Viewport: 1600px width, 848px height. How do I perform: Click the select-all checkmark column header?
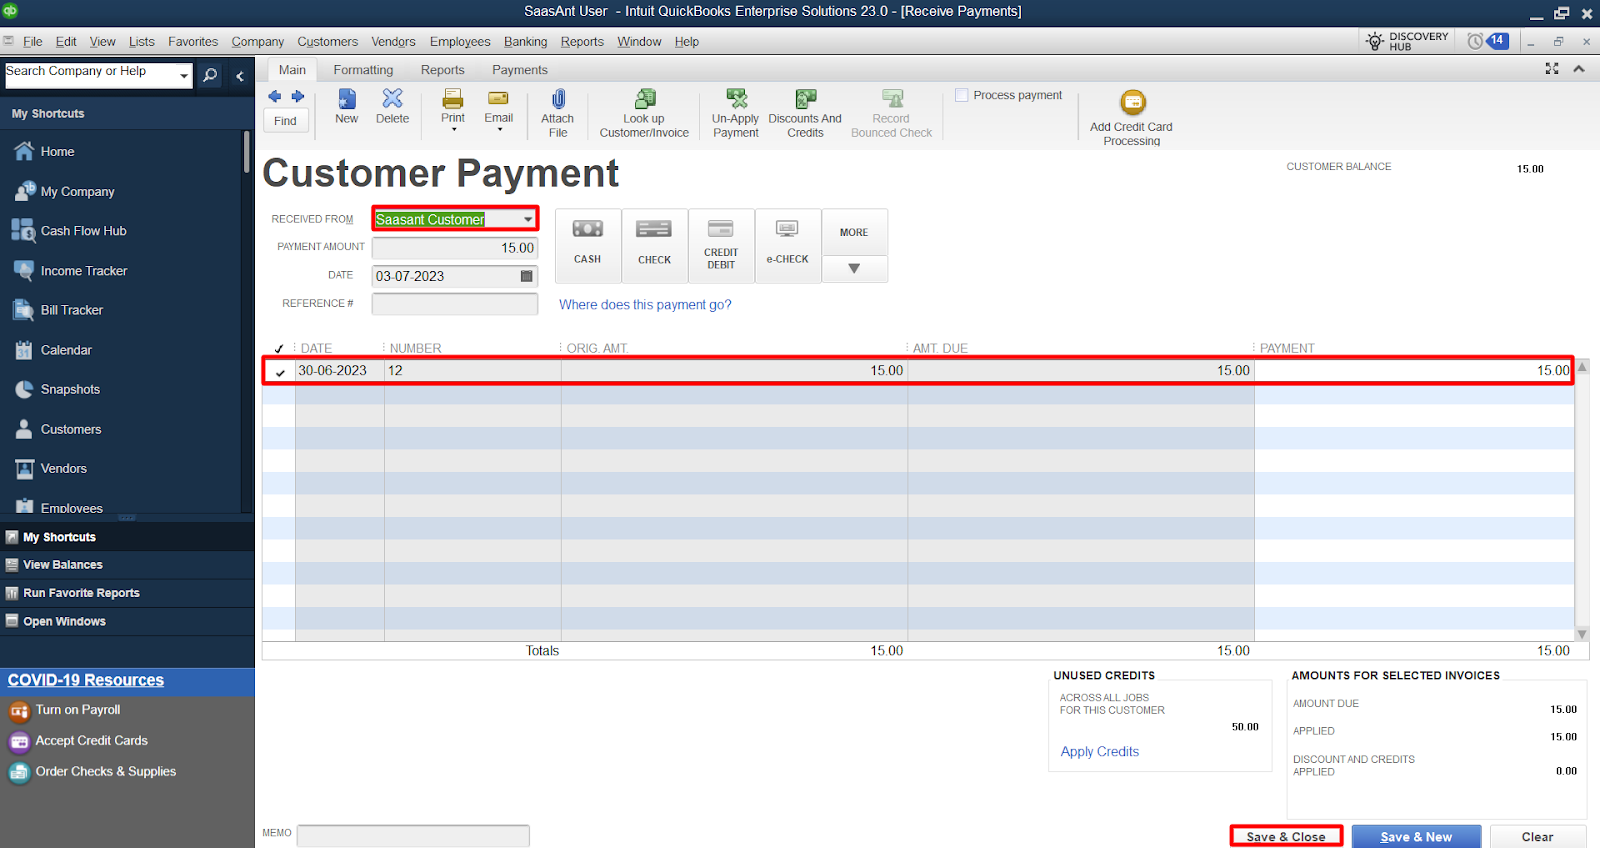pos(279,349)
